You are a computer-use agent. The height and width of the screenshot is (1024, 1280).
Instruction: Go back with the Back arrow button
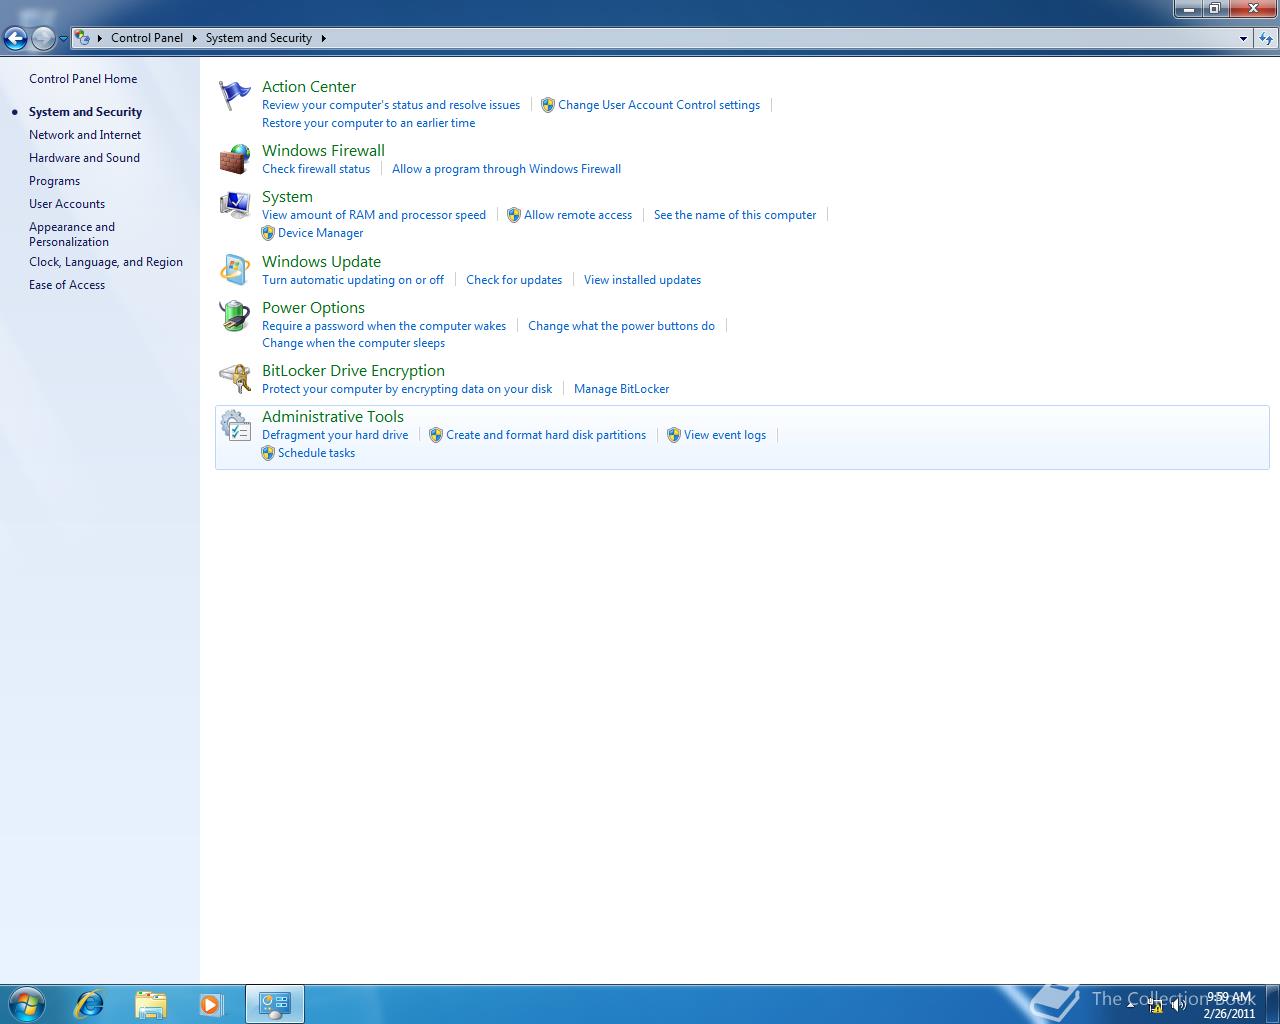point(15,39)
